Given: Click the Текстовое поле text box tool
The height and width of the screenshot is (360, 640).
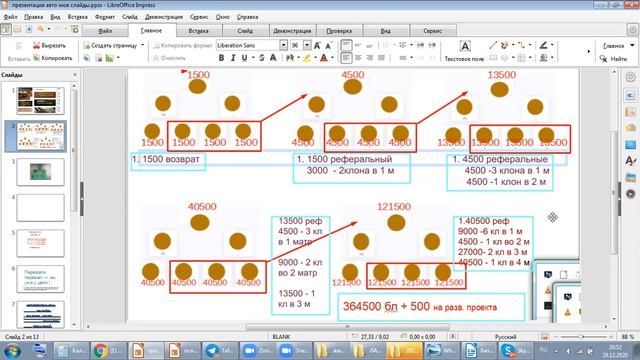Looking at the screenshot, I should pyautogui.click(x=464, y=51).
